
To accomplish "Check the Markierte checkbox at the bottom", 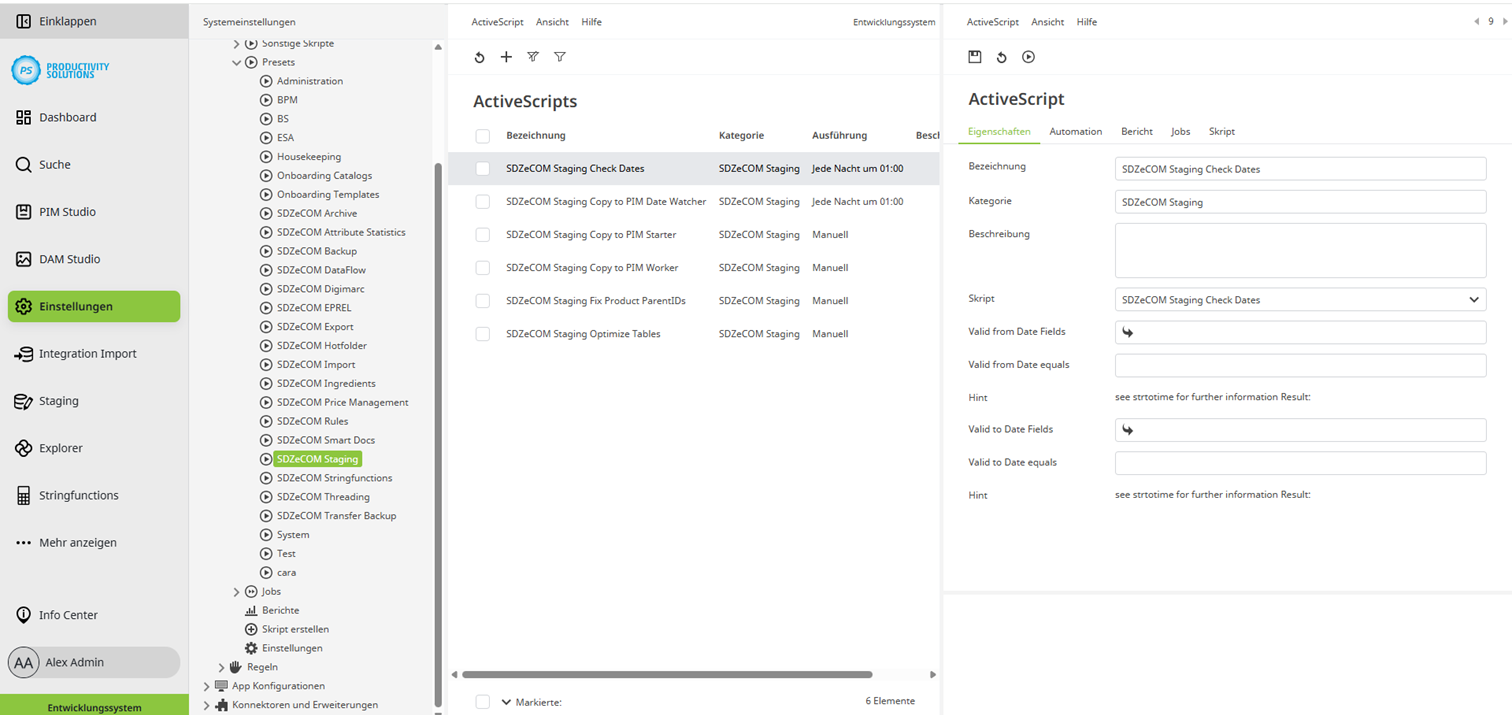I will (x=483, y=701).
